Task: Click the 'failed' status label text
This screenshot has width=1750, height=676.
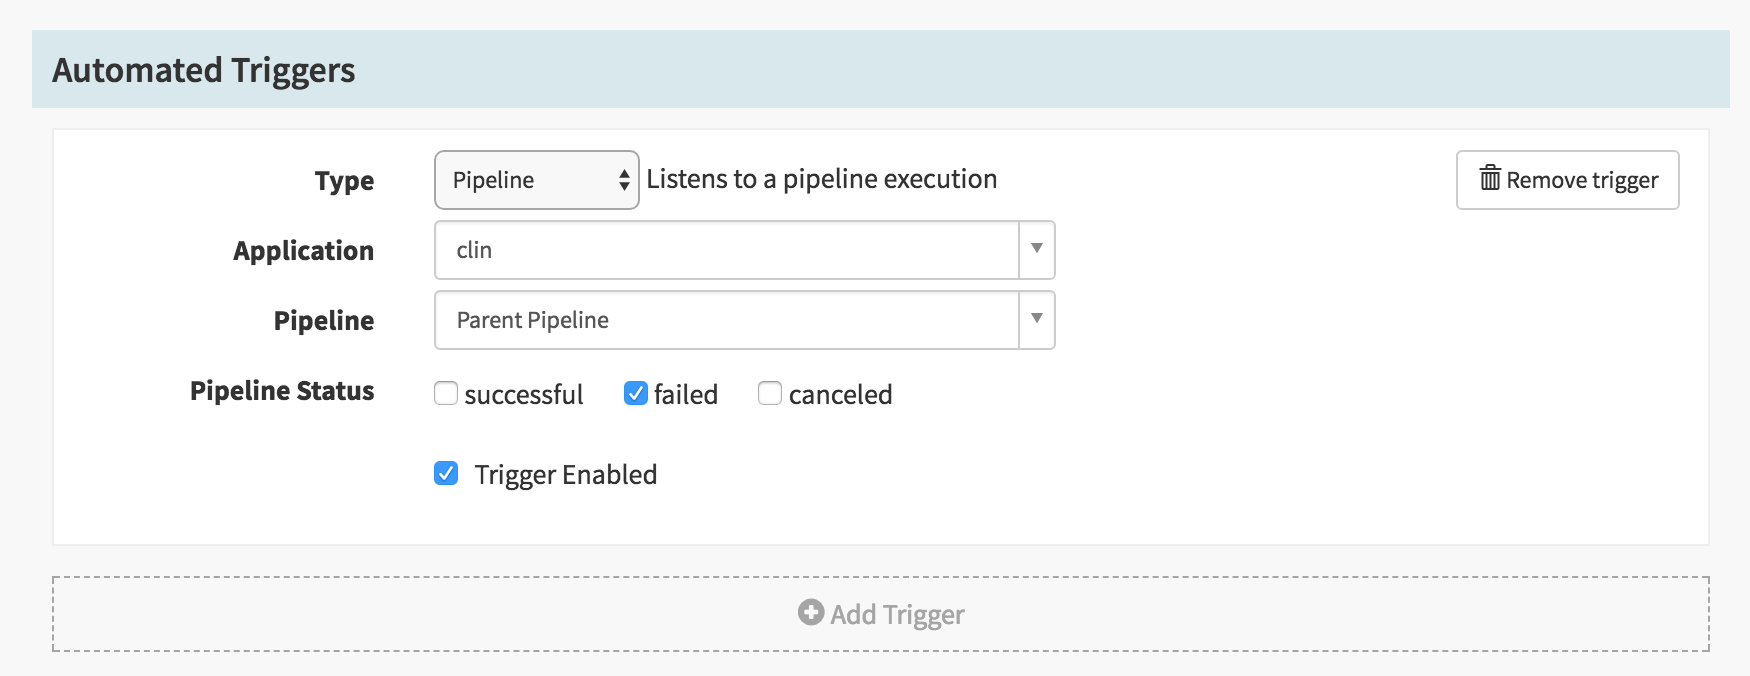Action: (x=686, y=394)
